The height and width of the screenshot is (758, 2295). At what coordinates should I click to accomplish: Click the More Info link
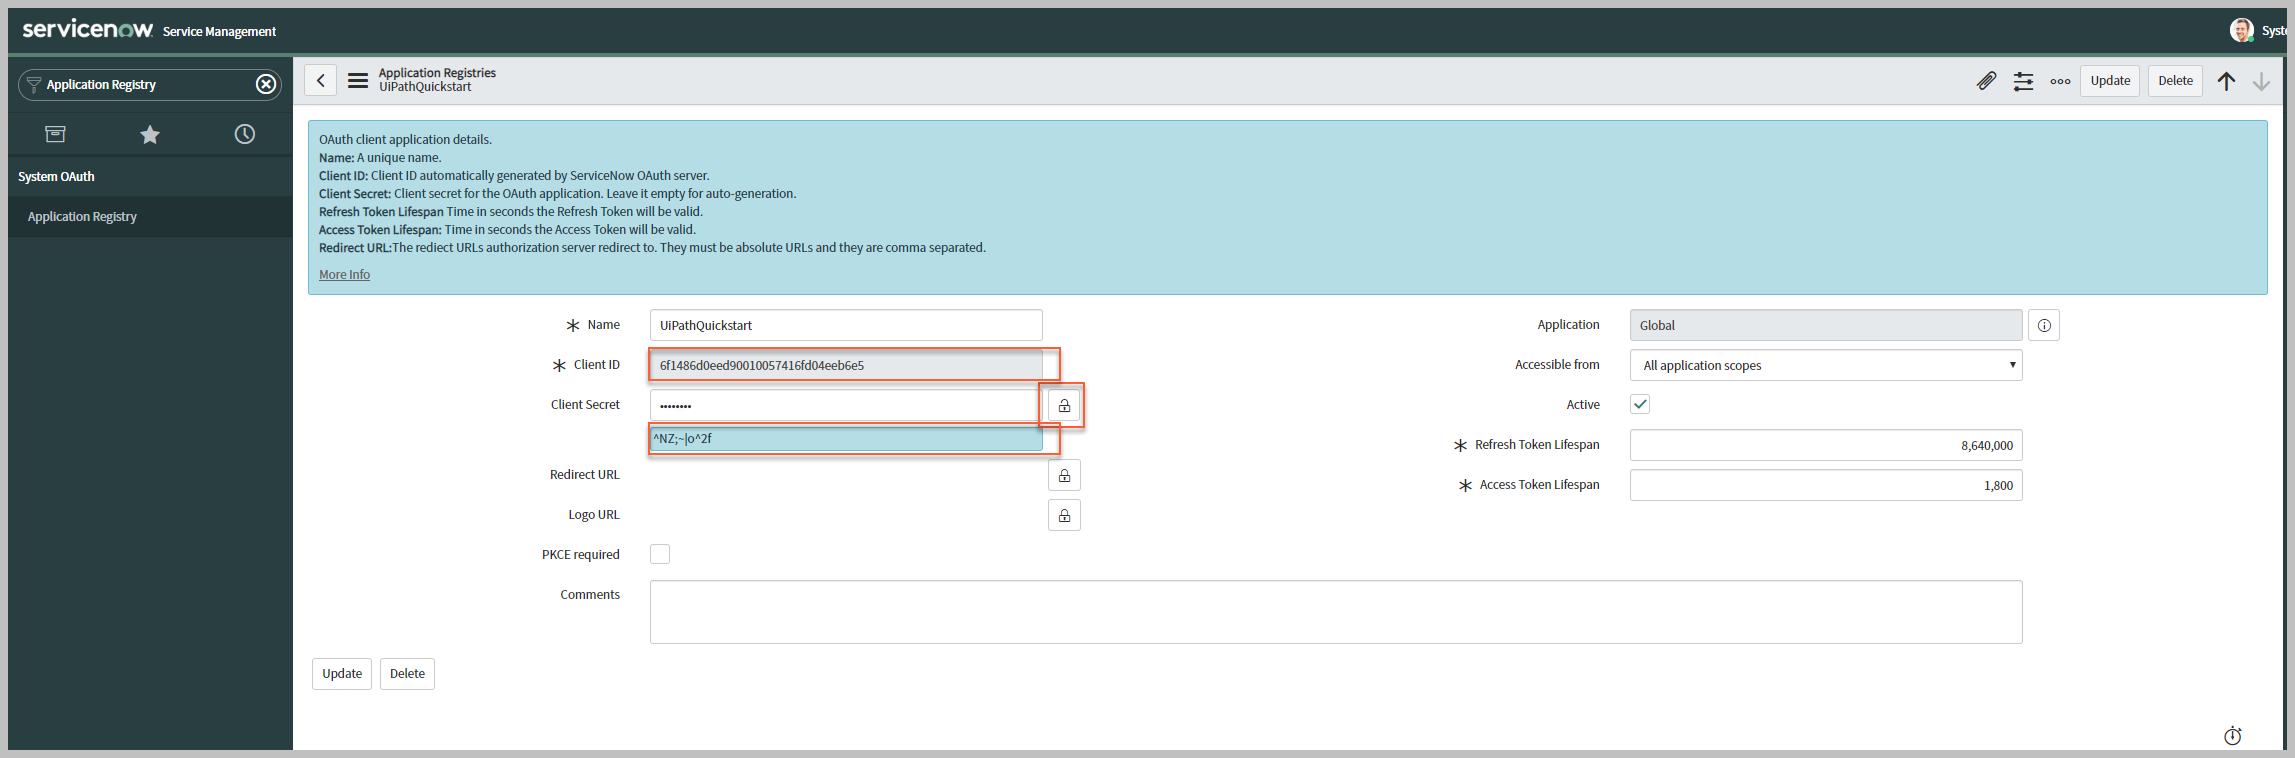point(344,275)
